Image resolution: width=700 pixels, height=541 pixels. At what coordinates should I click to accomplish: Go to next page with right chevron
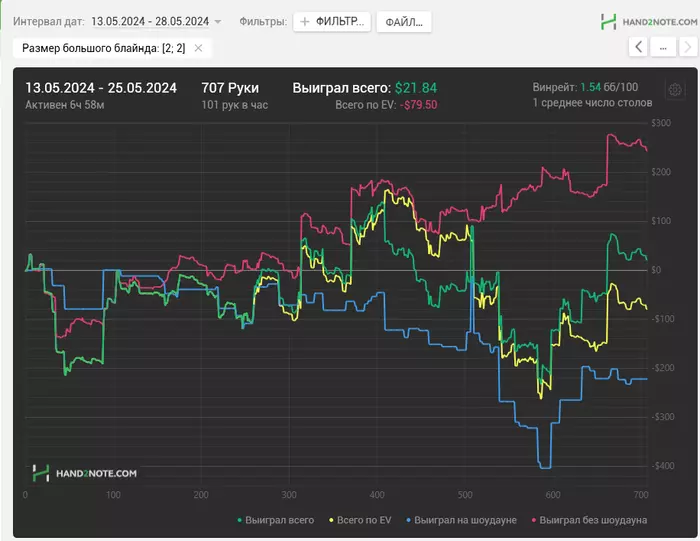(x=688, y=46)
